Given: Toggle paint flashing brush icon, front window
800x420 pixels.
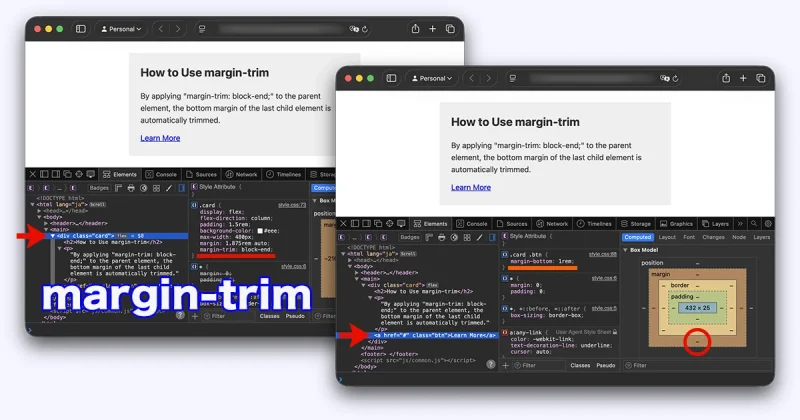Looking at the screenshot, I should pyautogui.click(x=480, y=237).
